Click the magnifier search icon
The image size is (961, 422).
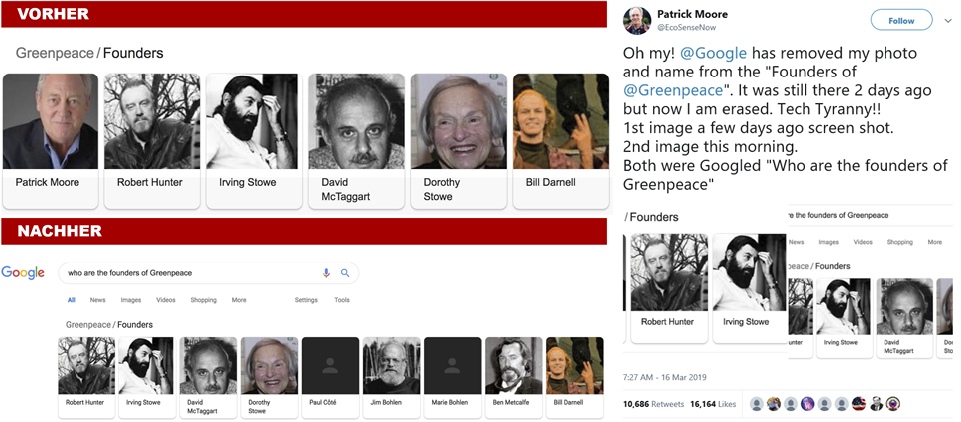(345, 273)
